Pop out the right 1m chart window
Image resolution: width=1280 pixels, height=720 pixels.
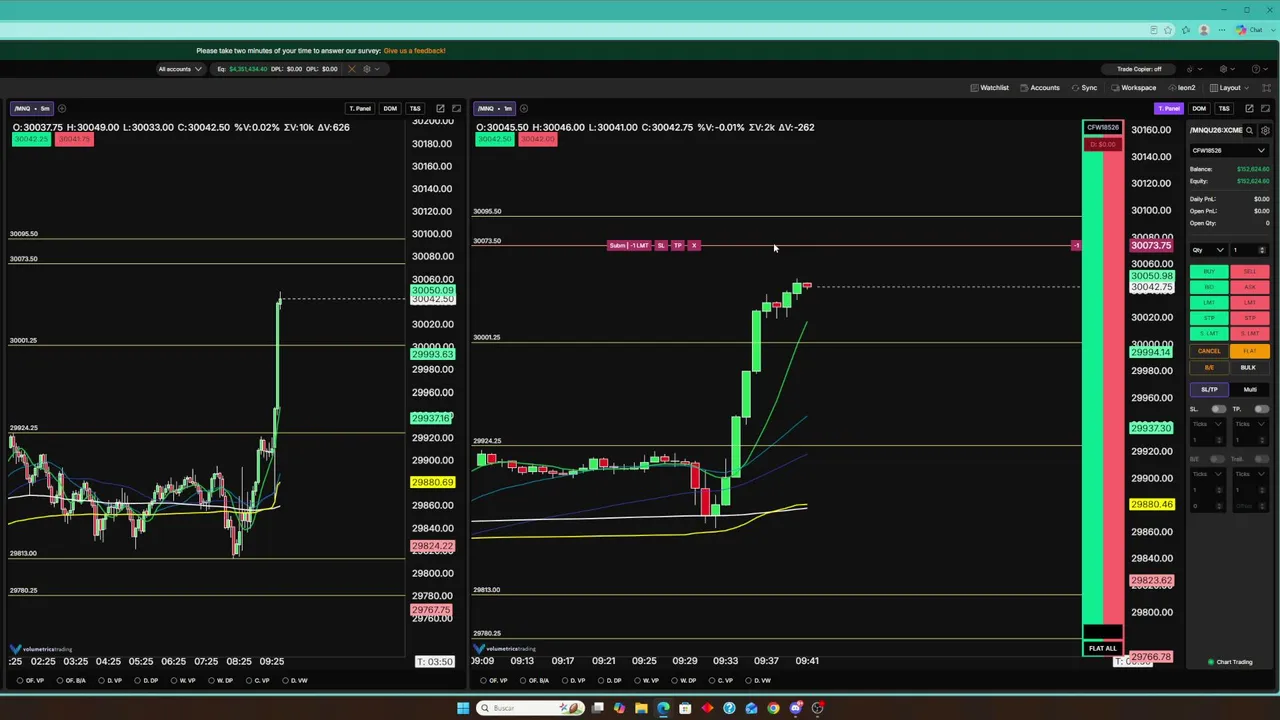tap(1249, 108)
